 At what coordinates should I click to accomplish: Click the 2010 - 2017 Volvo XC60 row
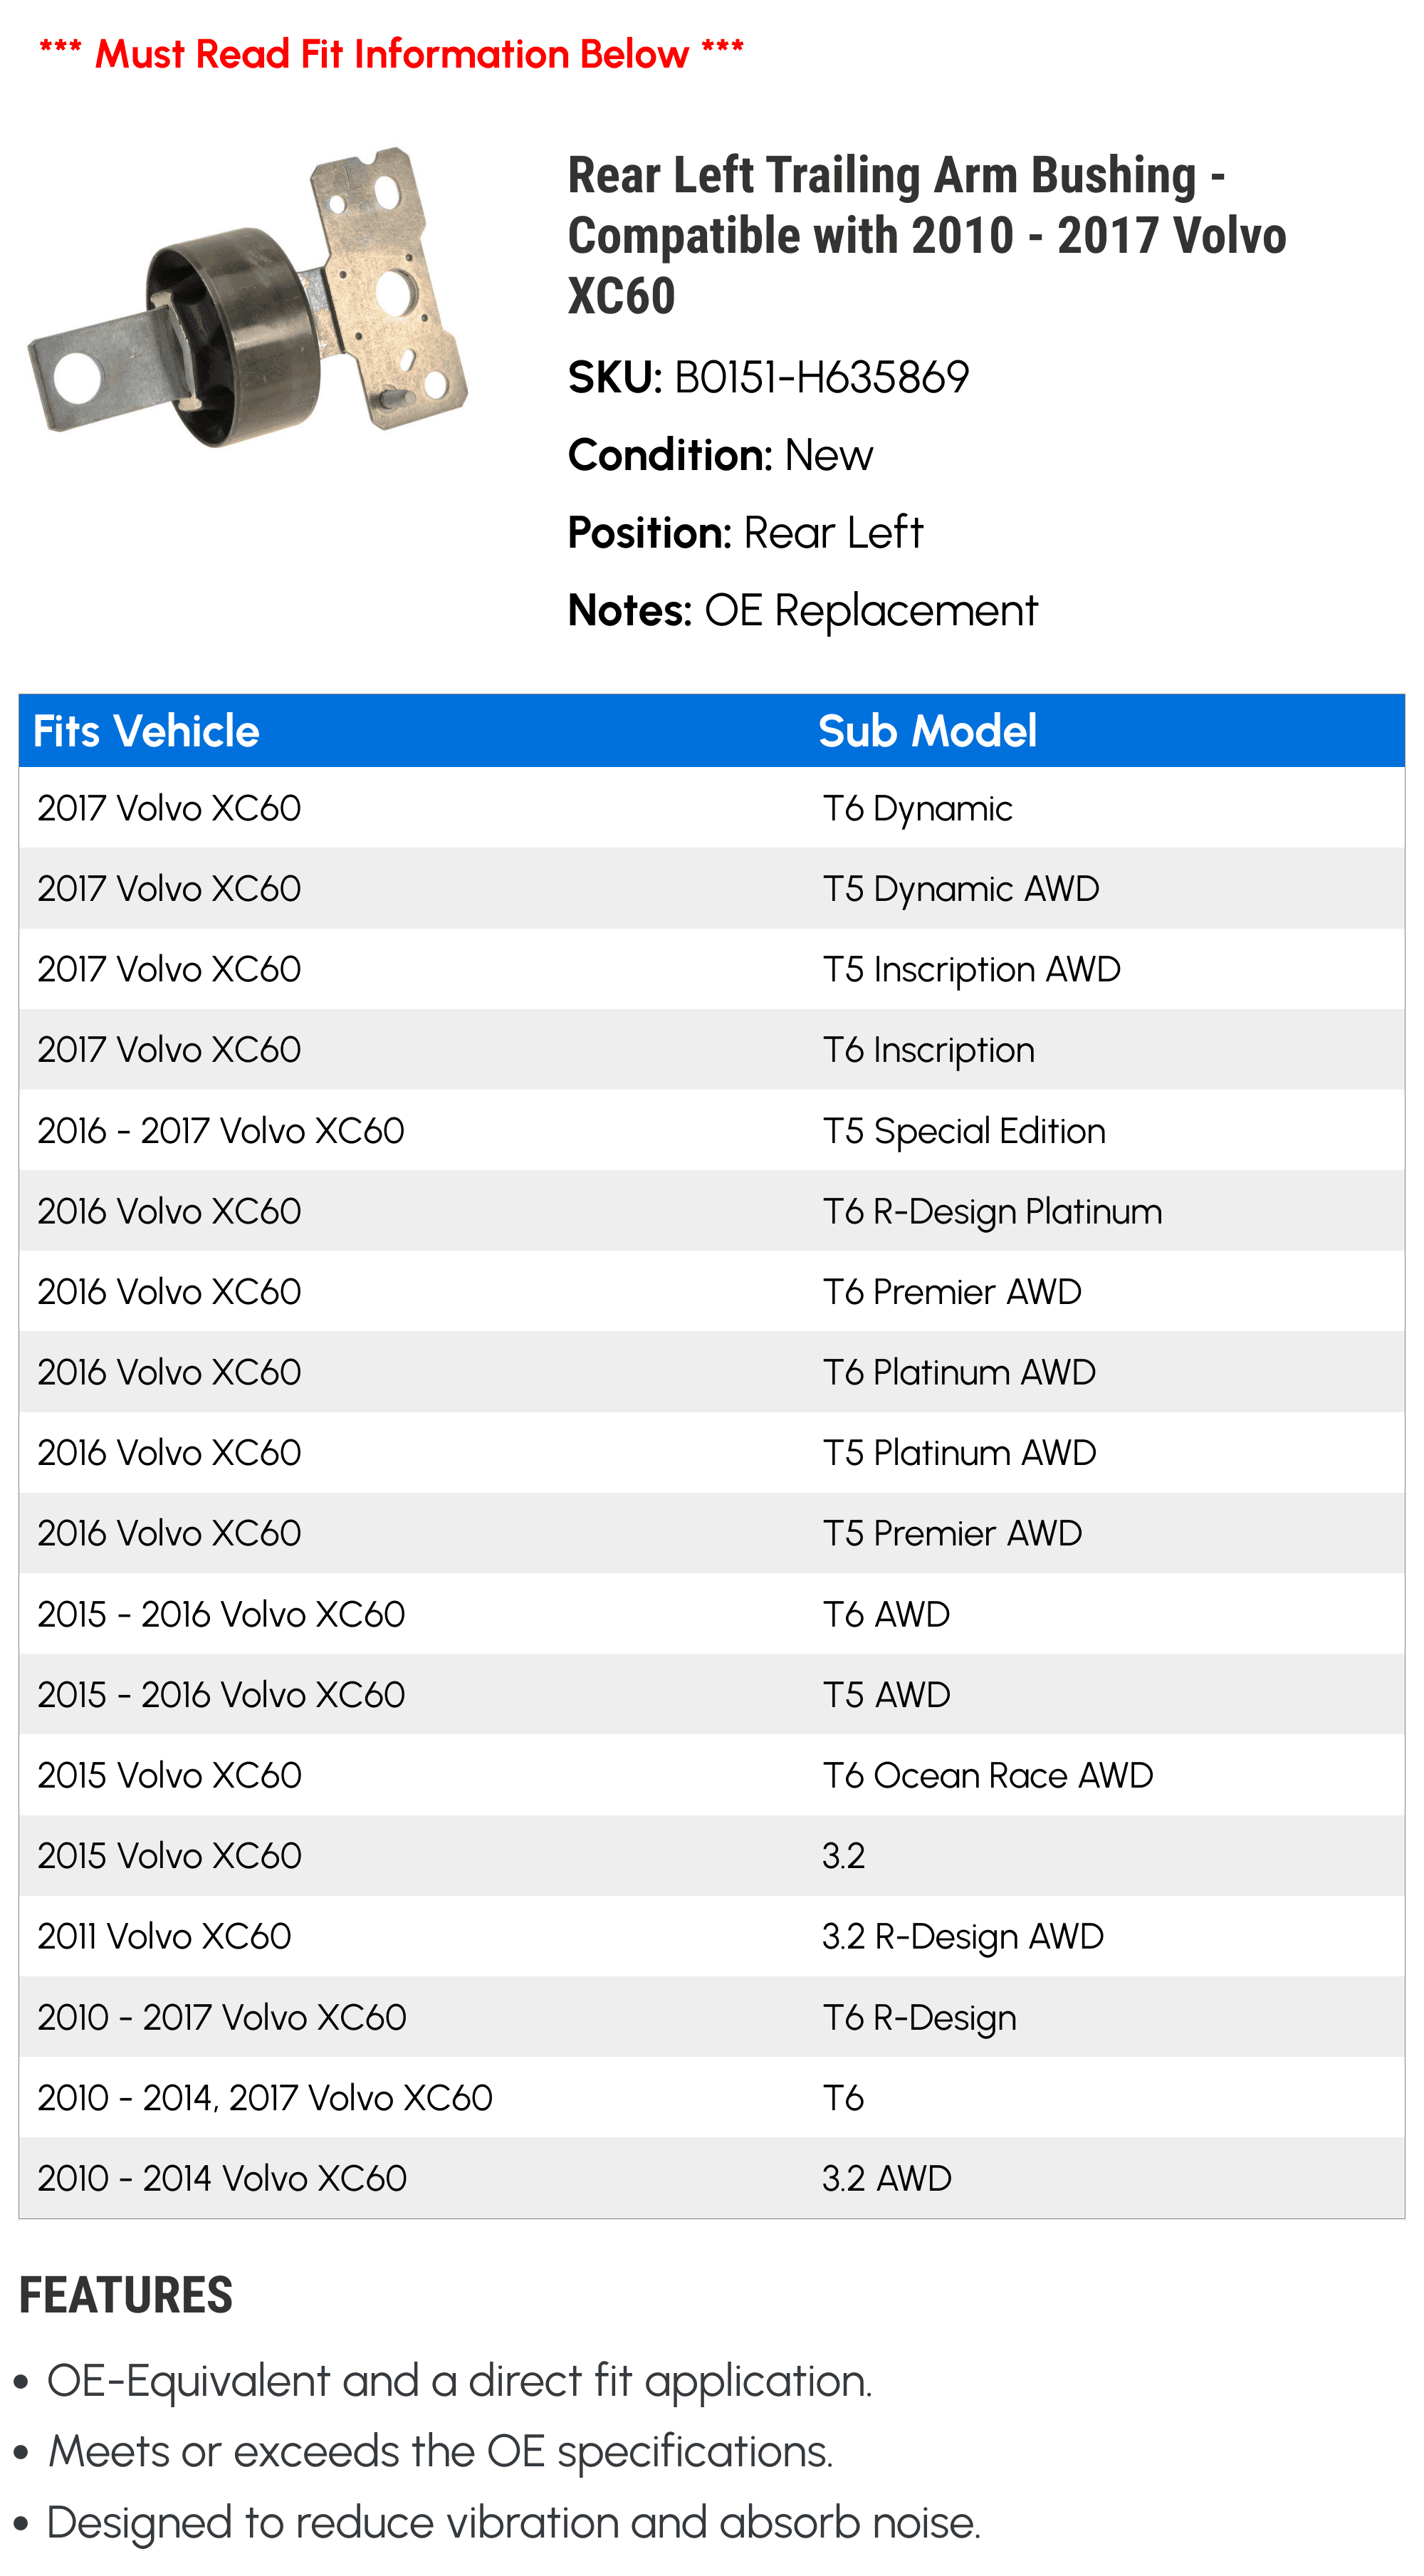tap(712, 2017)
